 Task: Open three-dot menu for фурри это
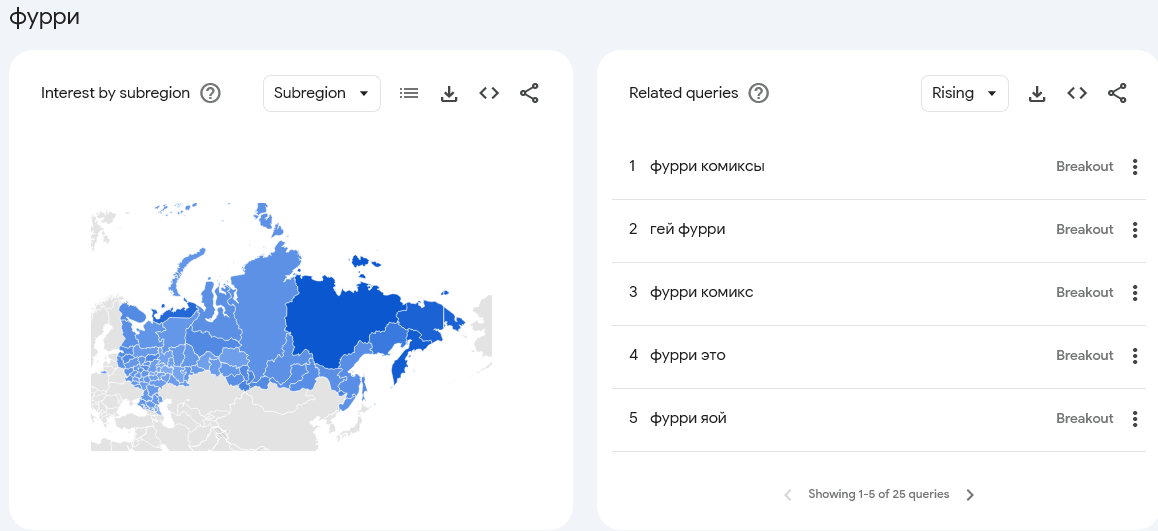(1135, 356)
